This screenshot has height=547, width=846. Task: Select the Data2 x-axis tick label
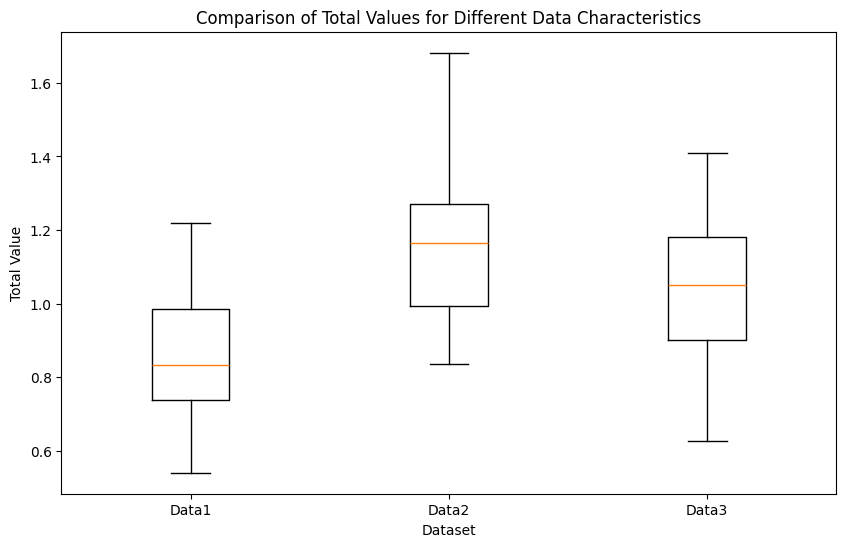point(448,510)
